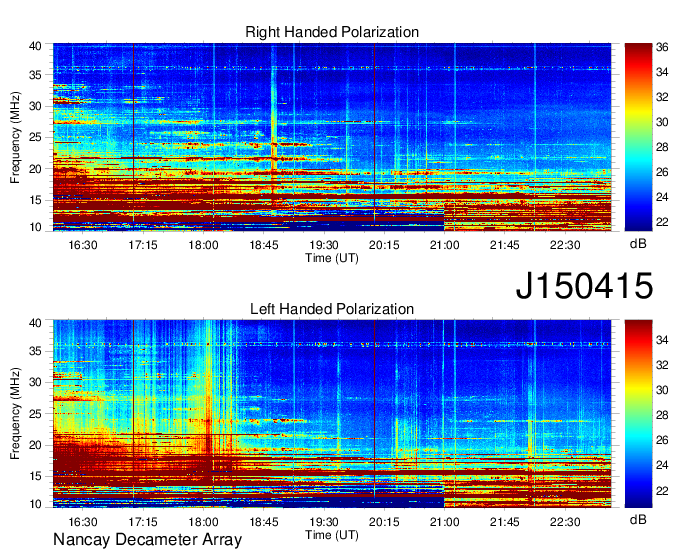Click the 'Right Handed Polarization' plot title
Image resolution: width=680 pixels, height=552 pixels.
pyautogui.click(x=332, y=32)
